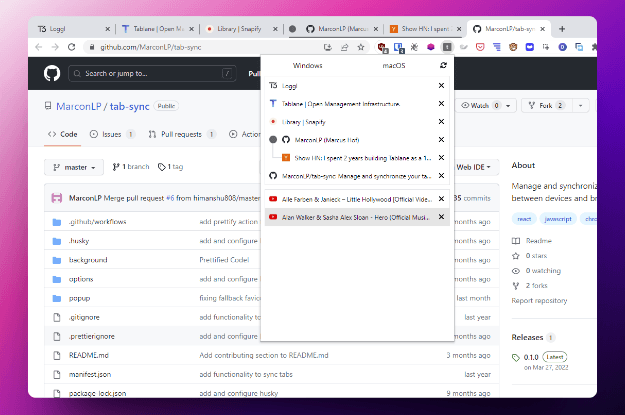Open the background folder
Image resolution: width=625 pixels, height=415 pixels.
(88, 260)
